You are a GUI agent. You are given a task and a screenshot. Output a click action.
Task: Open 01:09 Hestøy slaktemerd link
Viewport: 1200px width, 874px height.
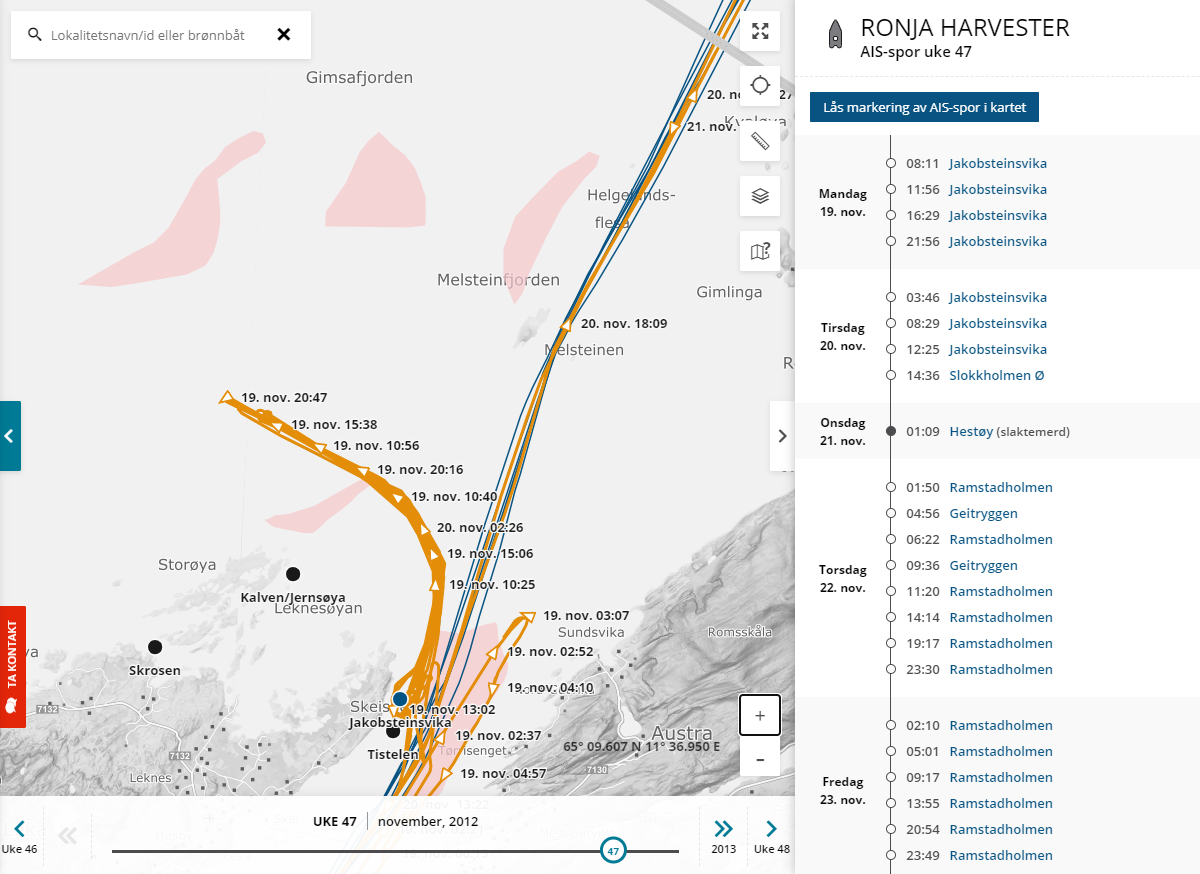(971, 431)
